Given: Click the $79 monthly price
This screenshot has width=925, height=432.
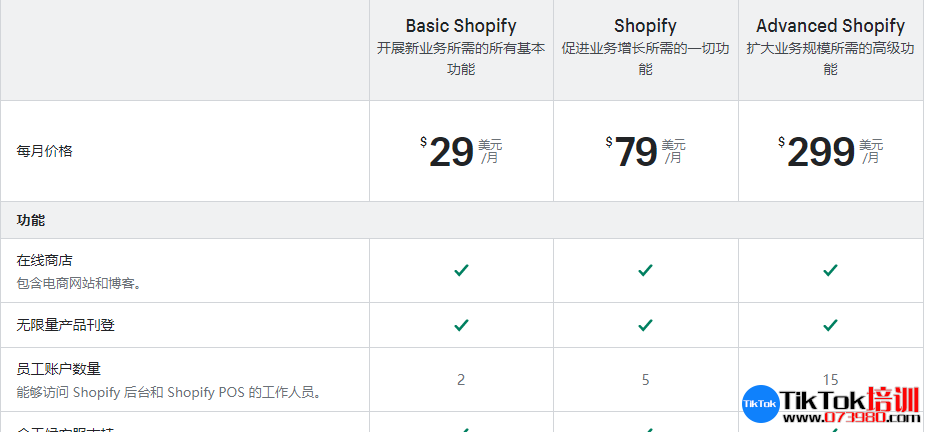Looking at the screenshot, I should tap(645, 152).
